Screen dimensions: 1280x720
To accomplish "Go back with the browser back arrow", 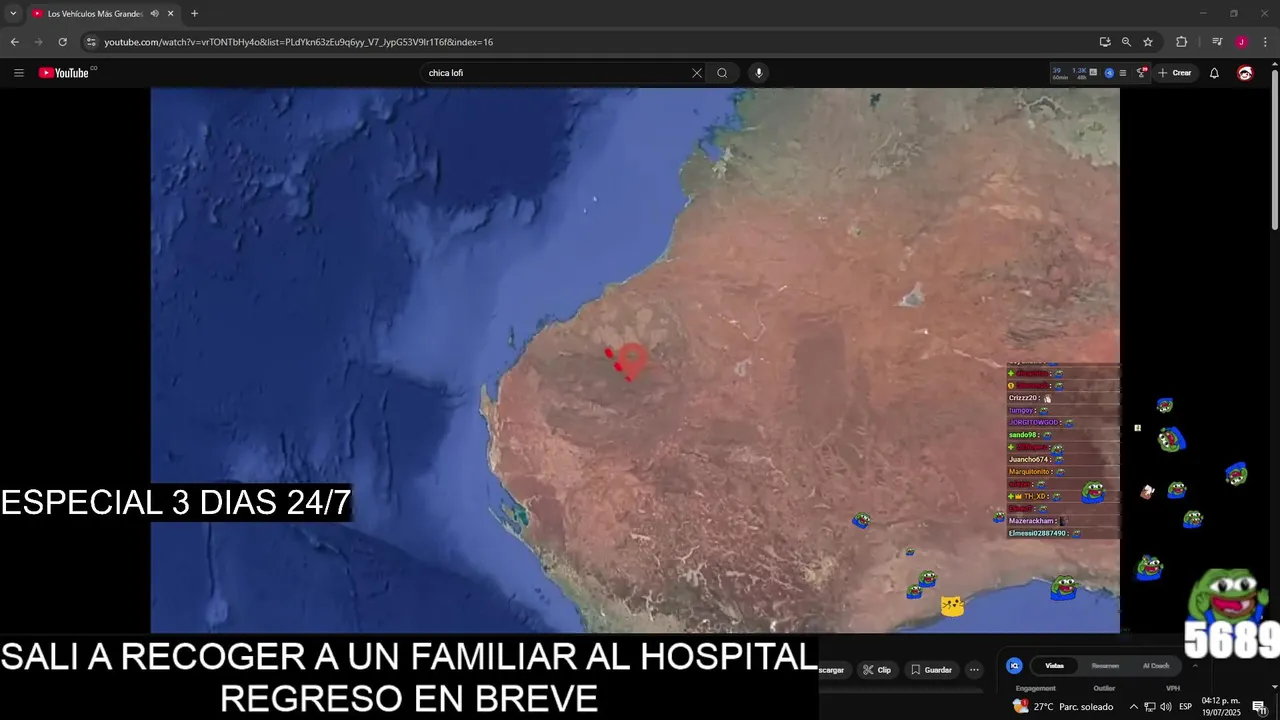I will click(x=14, y=42).
